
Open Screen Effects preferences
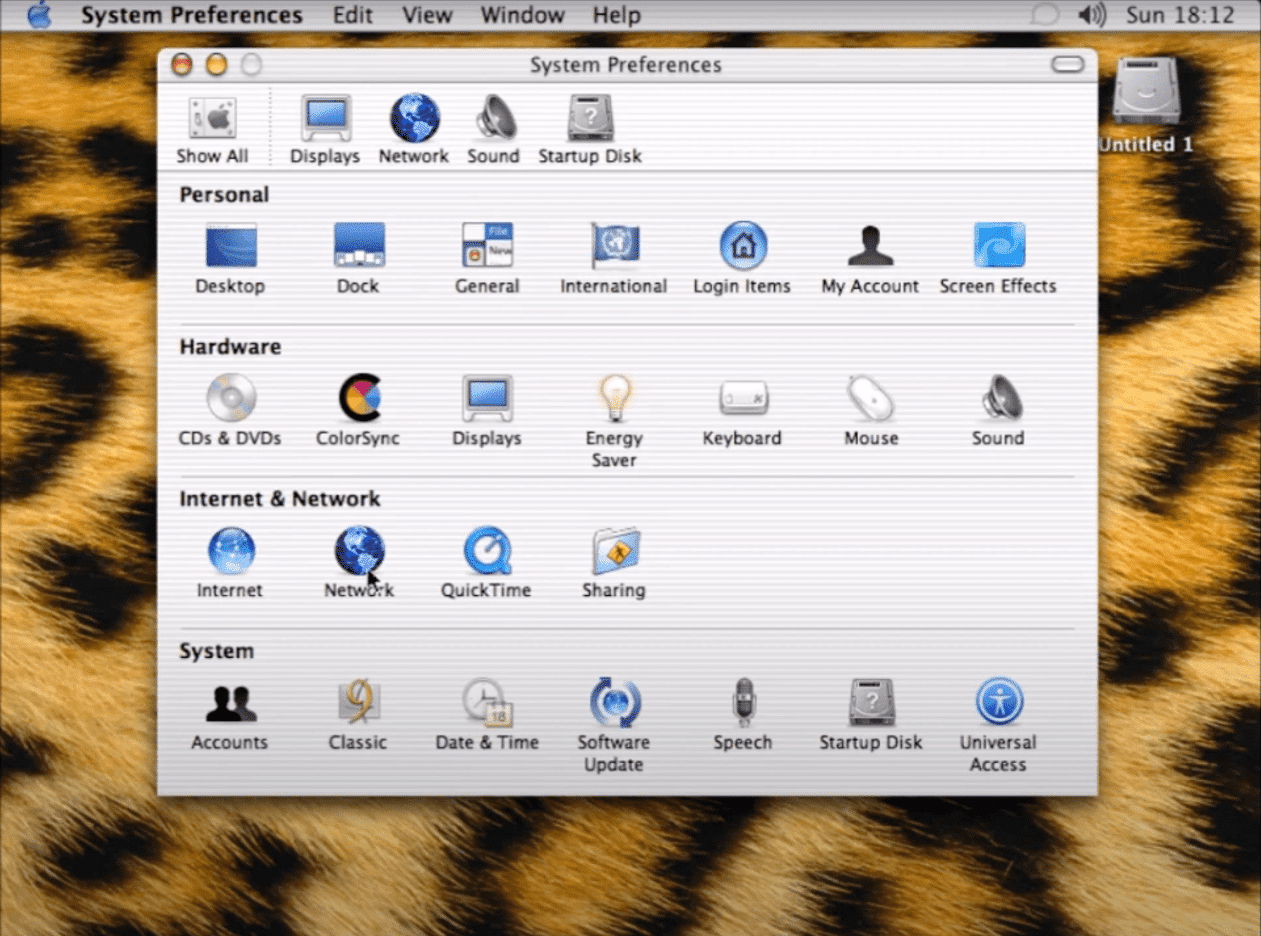coord(998,247)
